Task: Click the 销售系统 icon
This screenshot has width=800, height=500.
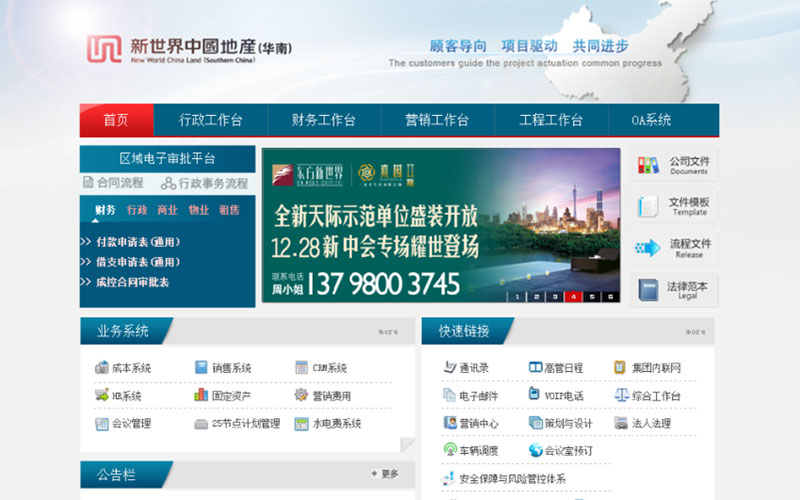Action: [202, 367]
